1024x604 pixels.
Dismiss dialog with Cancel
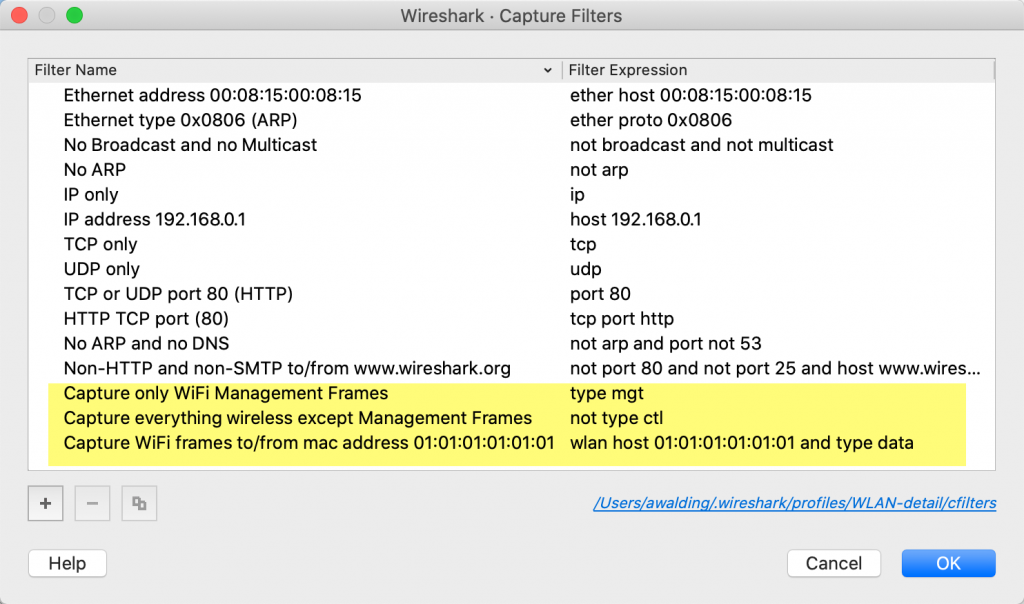point(833,563)
